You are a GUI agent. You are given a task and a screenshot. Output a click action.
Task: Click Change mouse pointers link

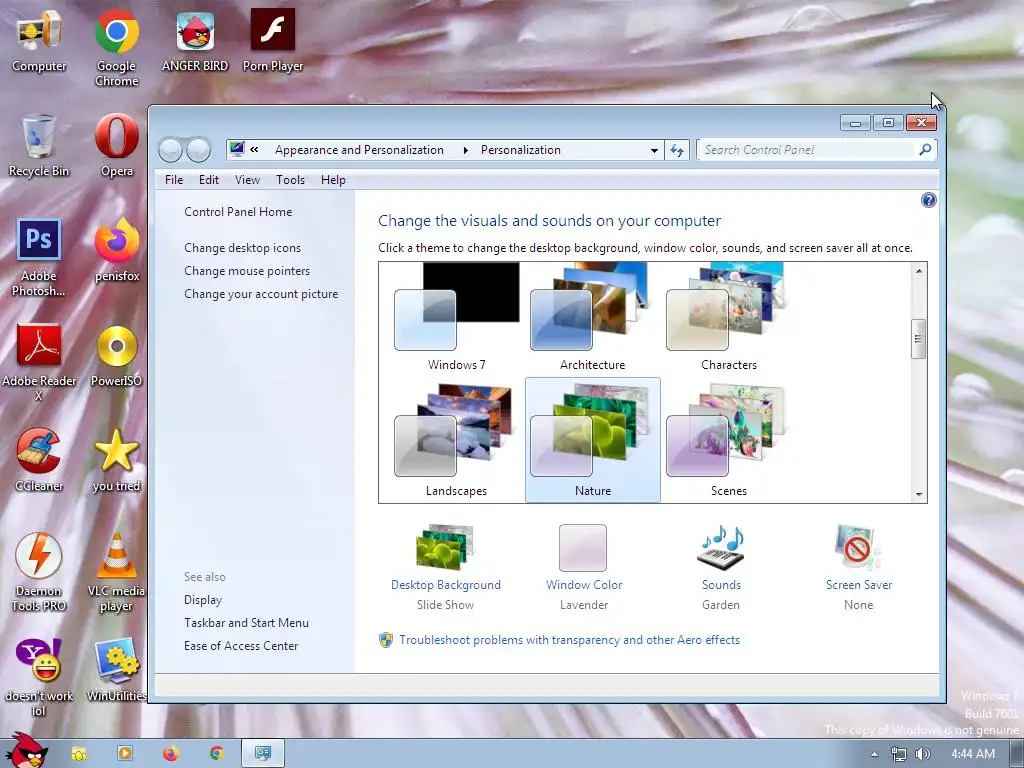click(247, 271)
